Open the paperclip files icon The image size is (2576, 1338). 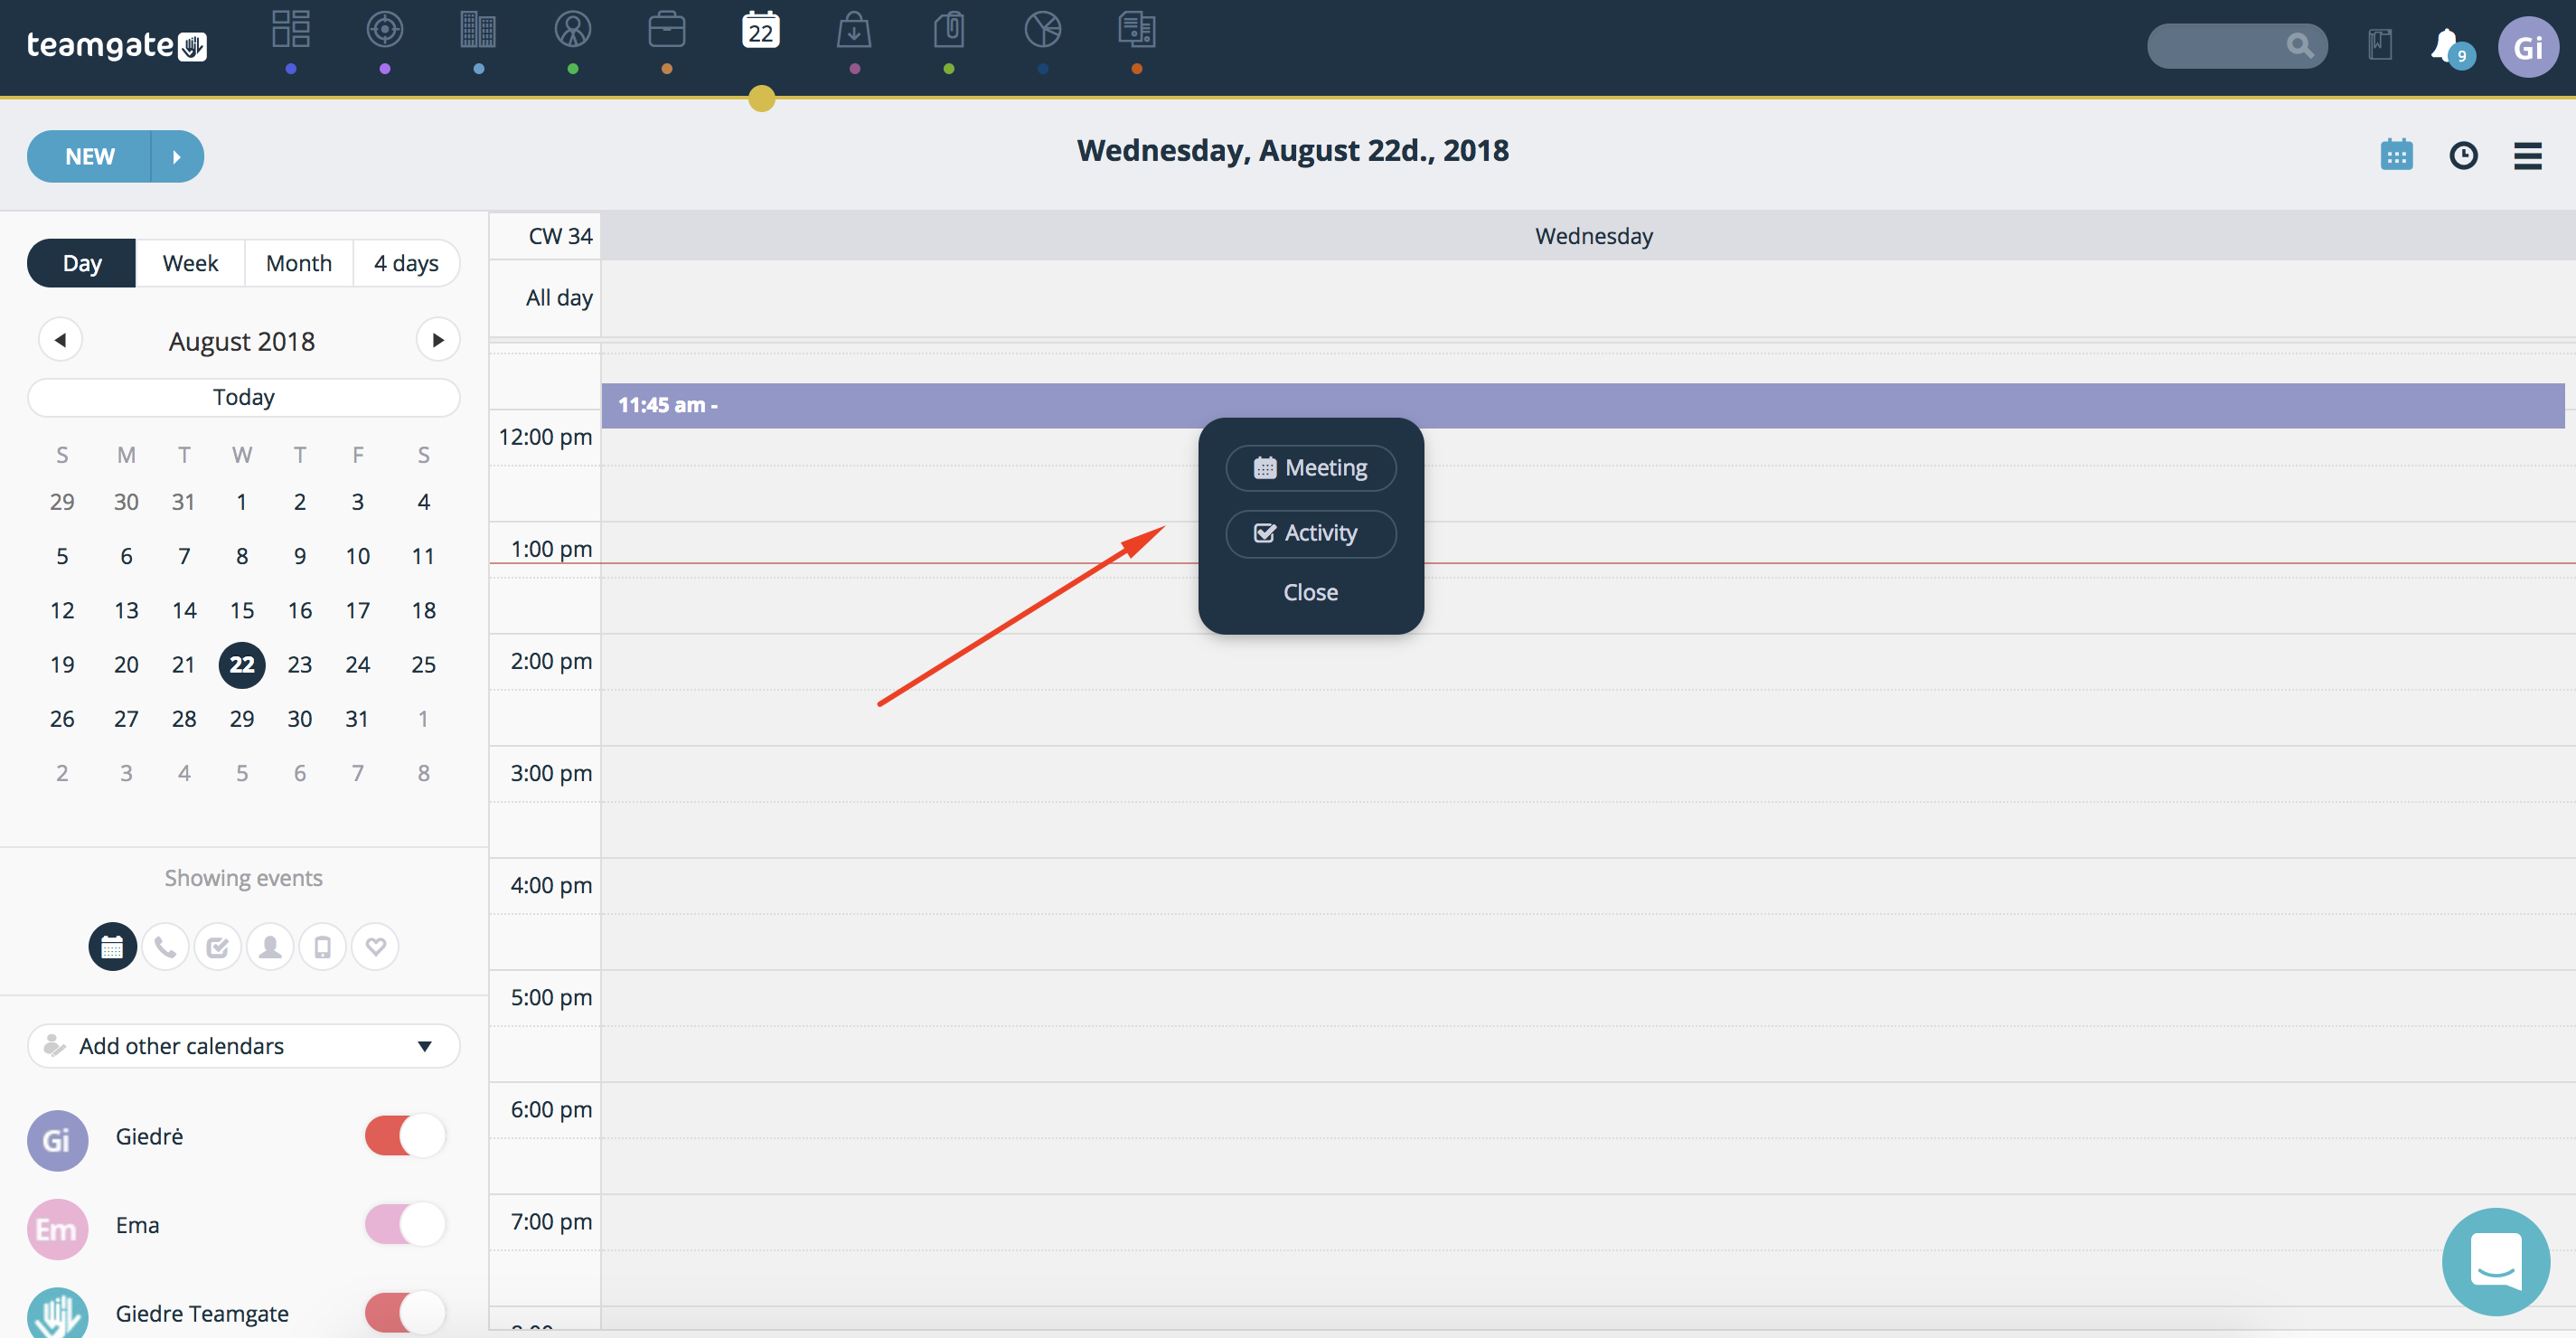(948, 29)
